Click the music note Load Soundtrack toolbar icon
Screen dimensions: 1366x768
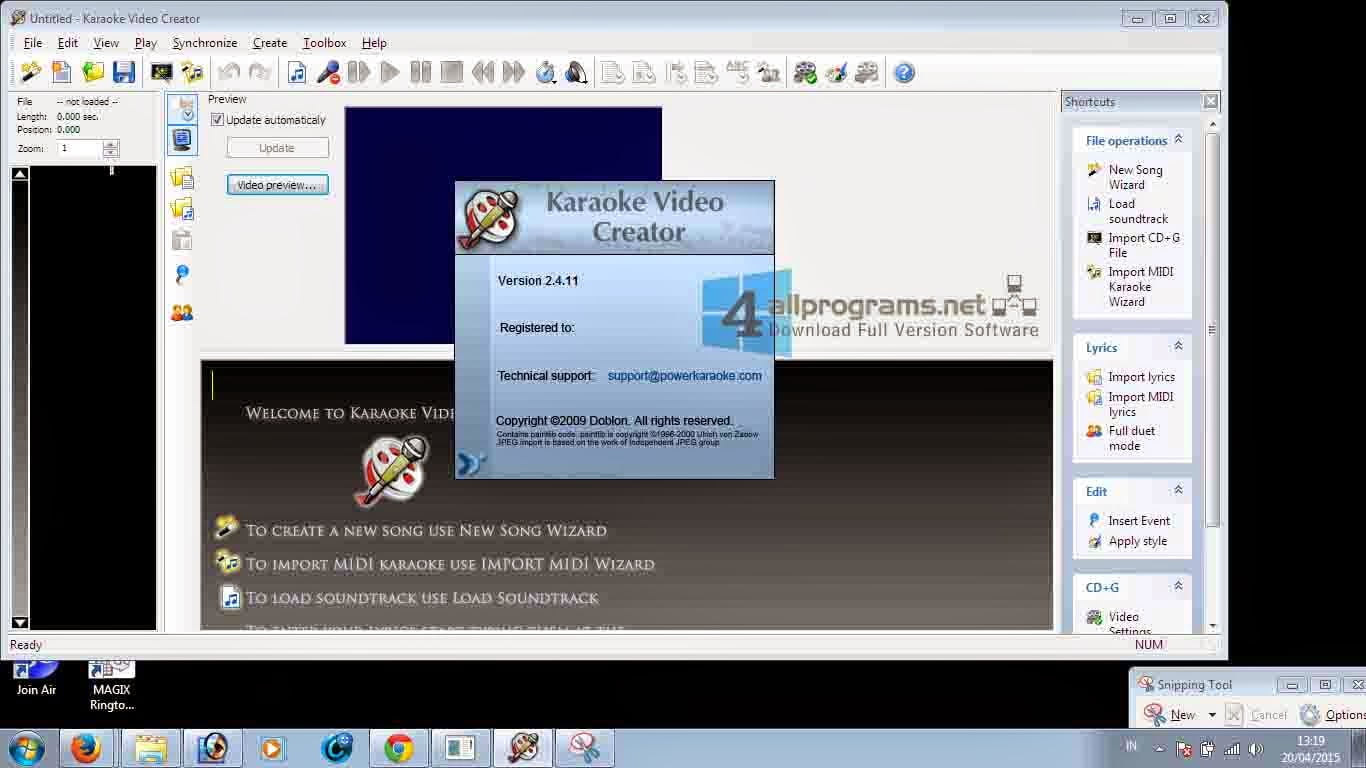point(297,72)
